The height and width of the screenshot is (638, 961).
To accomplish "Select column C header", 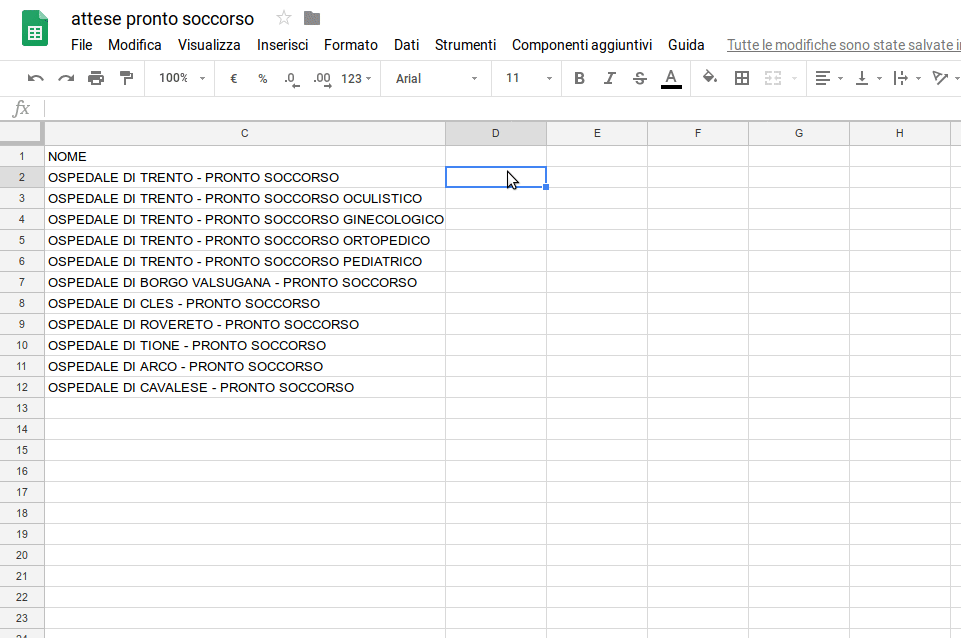I will 245,133.
